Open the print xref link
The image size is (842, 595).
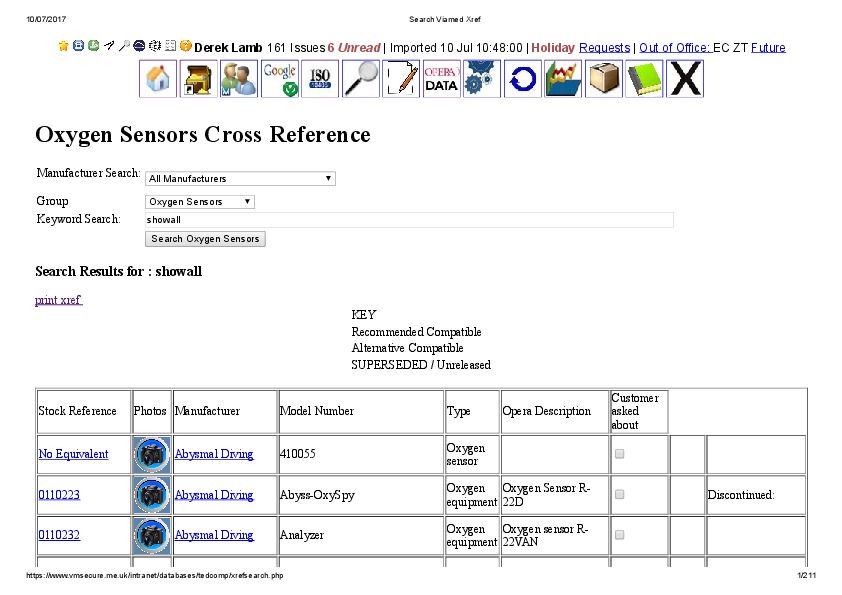pyautogui.click(x=58, y=300)
